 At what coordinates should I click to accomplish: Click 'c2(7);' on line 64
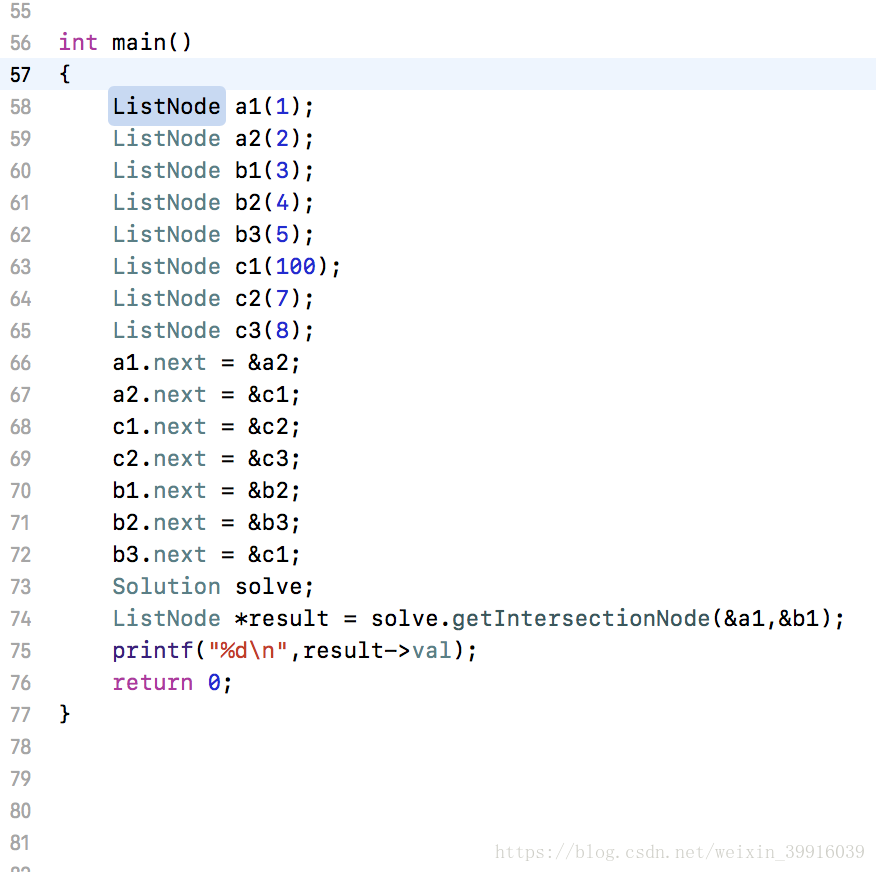(x=274, y=298)
